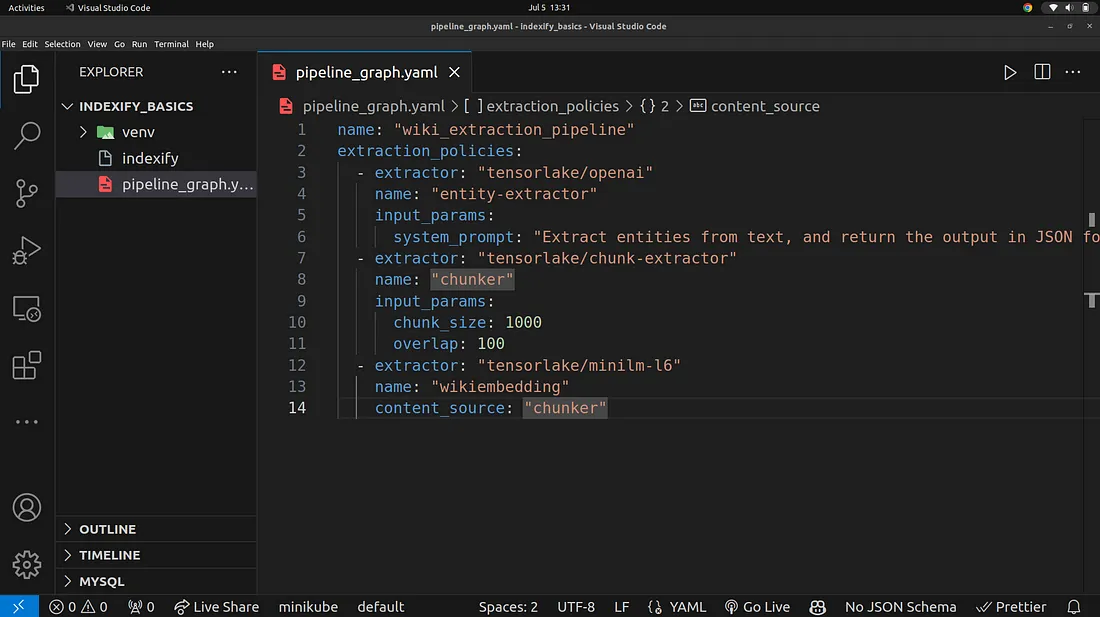
Task: Open editor More Actions ellipsis
Action: (x=1073, y=72)
